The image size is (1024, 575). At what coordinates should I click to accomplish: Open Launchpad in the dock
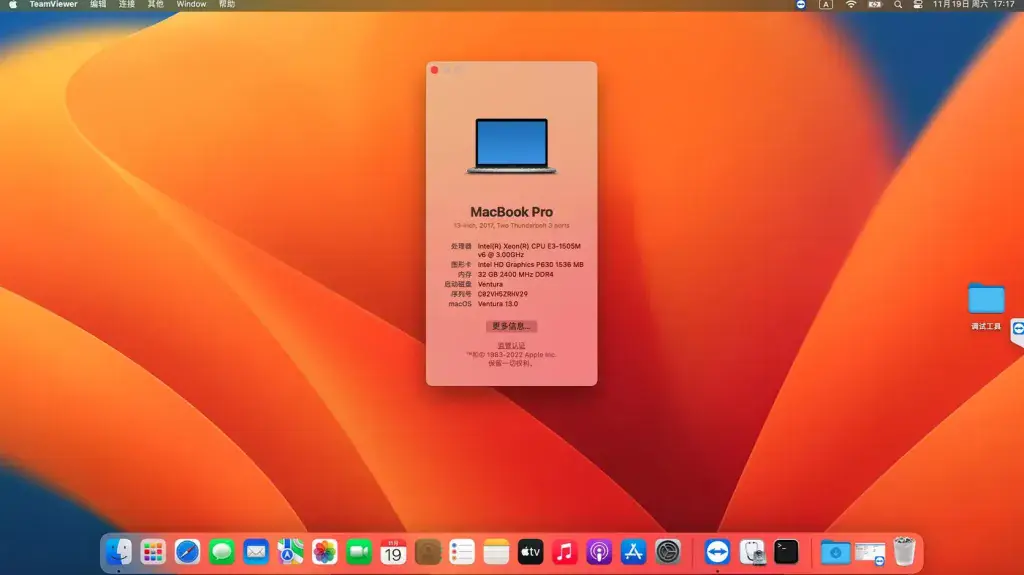tap(153, 552)
